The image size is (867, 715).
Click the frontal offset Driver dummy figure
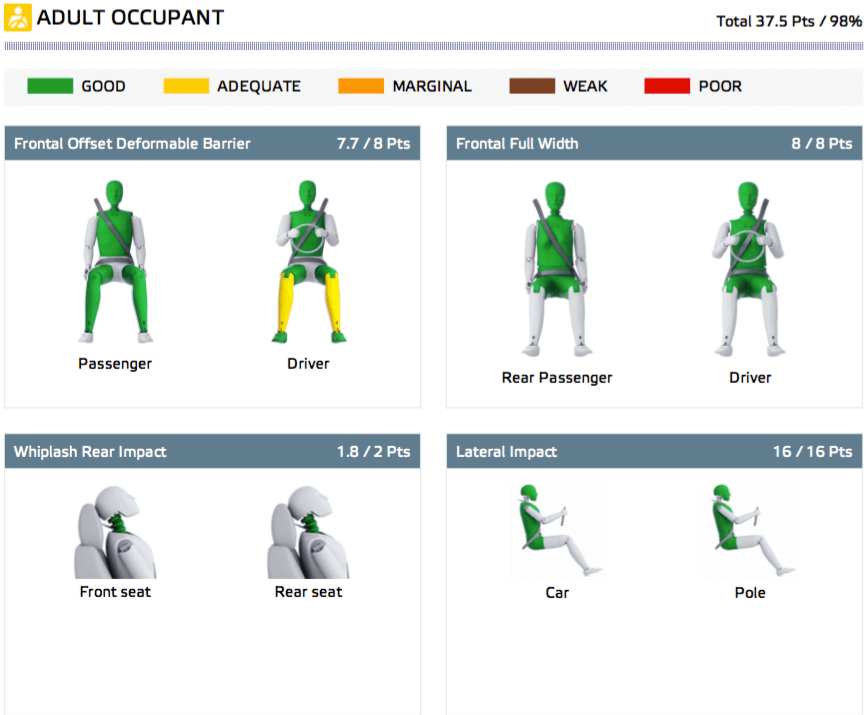pyautogui.click(x=308, y=262)
